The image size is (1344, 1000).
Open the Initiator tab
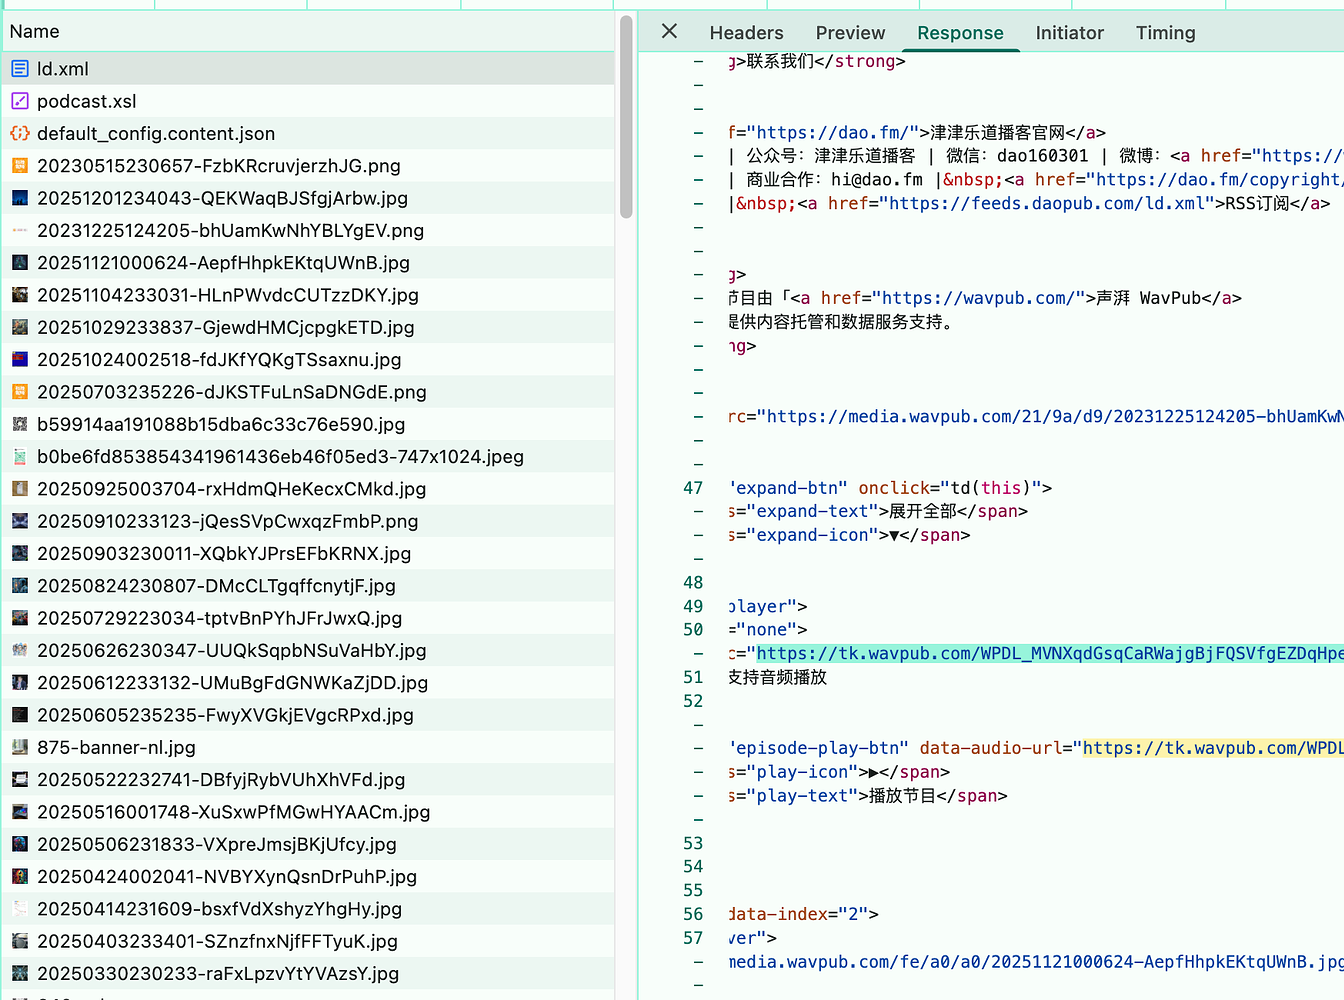[1069, 33]
